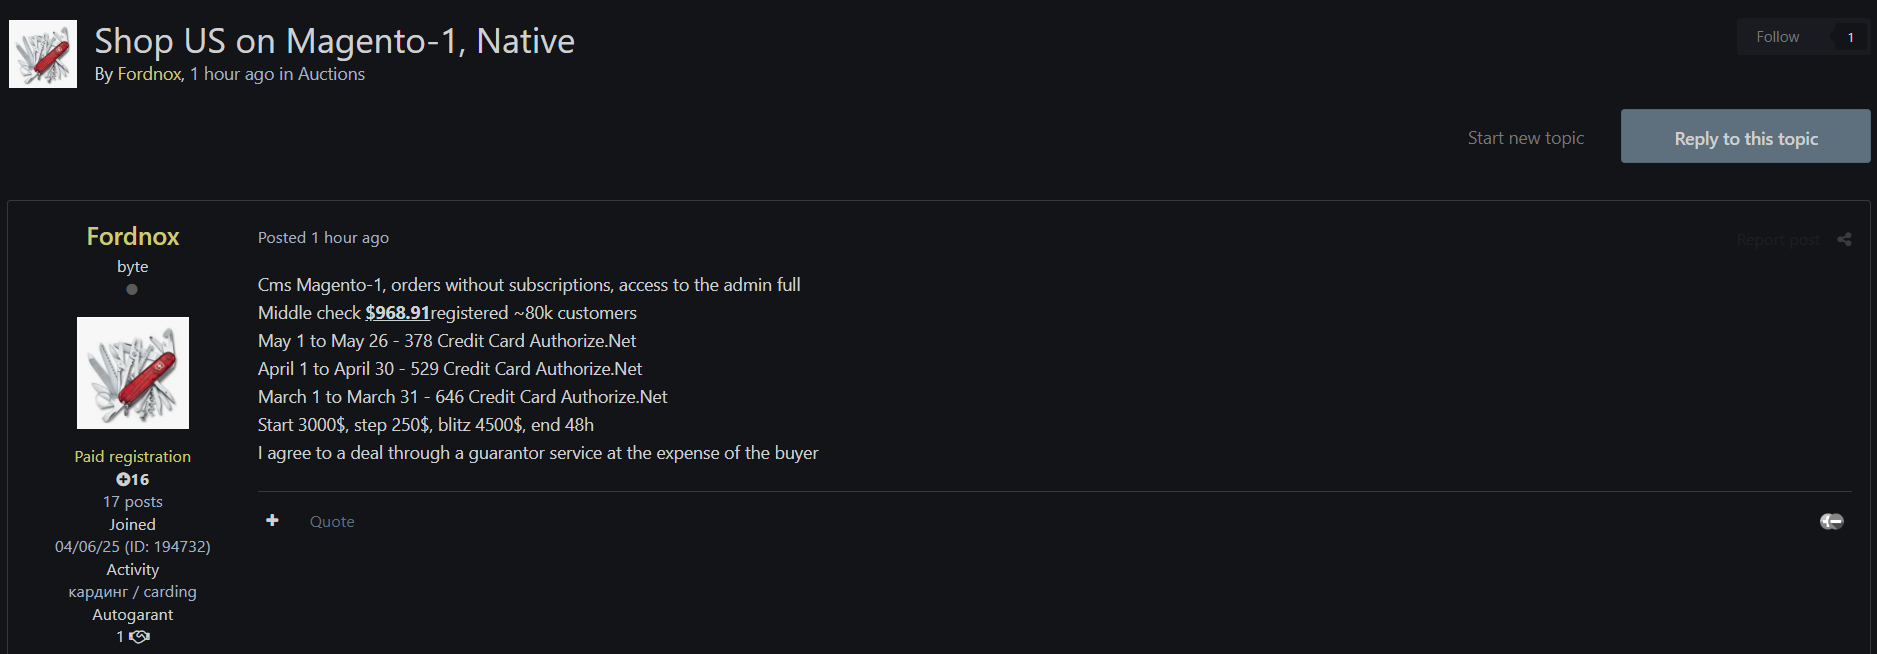Open the follower count badge showing 1

[1850, 37]
